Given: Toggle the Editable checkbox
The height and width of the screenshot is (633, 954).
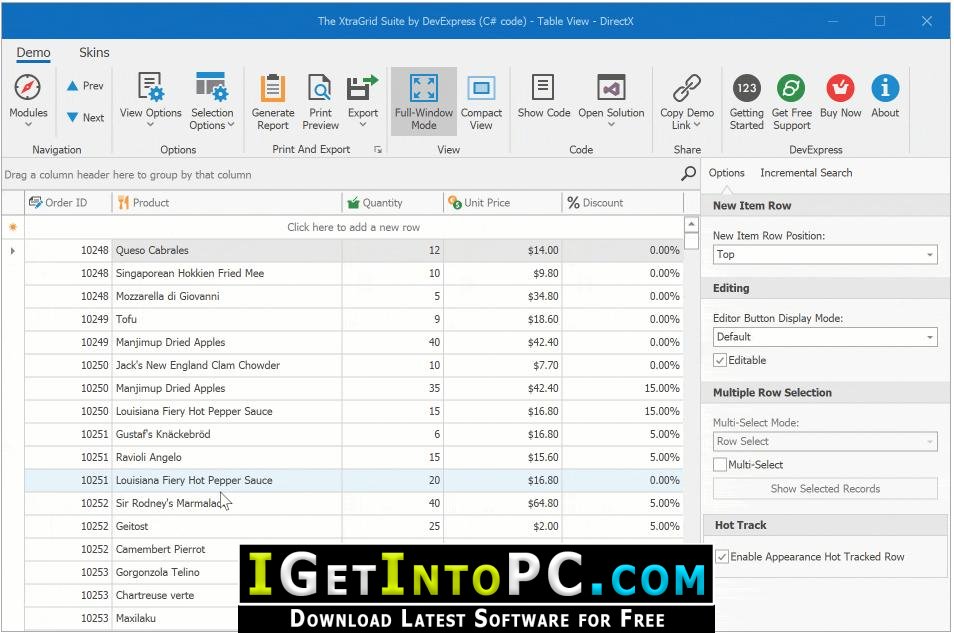Looking at the screenshot, I should [x=720, y=360].
